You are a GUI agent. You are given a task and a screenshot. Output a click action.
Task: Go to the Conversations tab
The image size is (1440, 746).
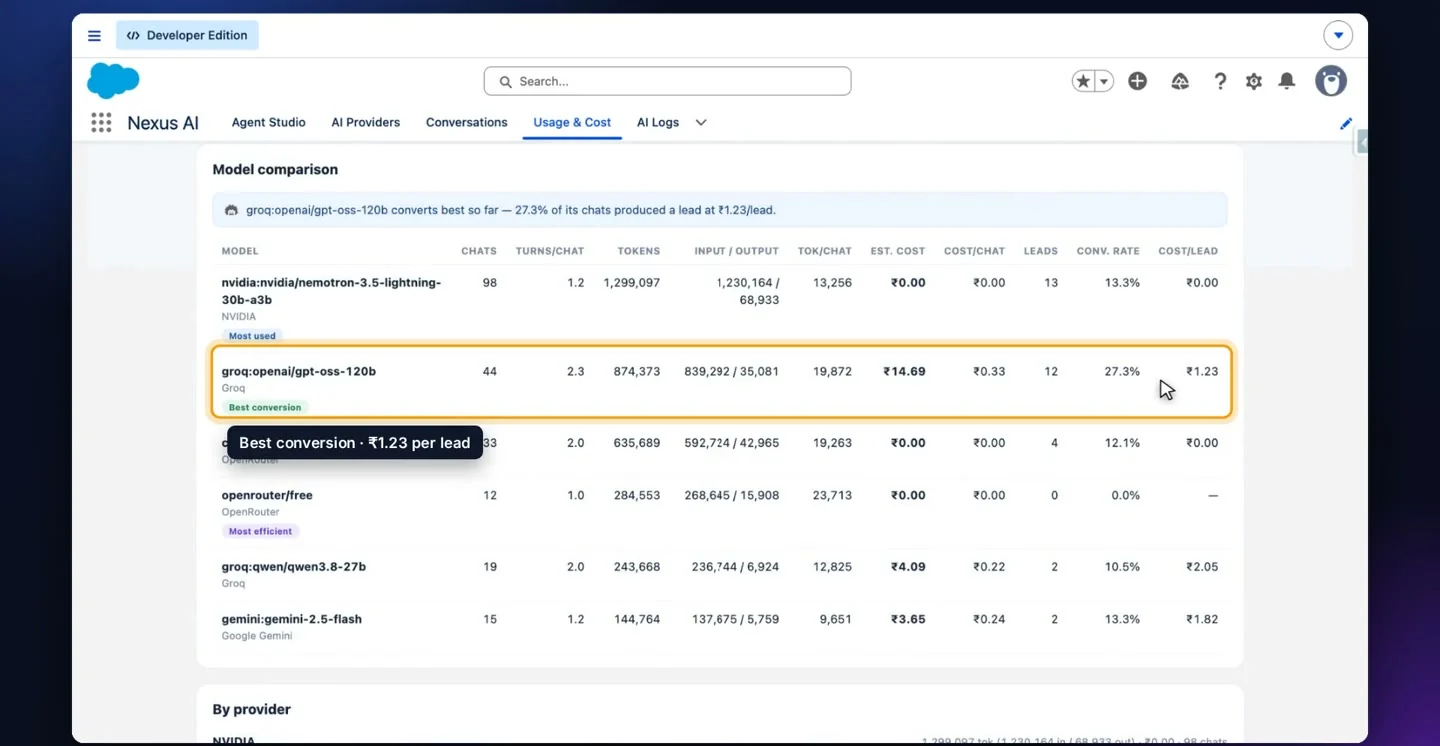467,122
